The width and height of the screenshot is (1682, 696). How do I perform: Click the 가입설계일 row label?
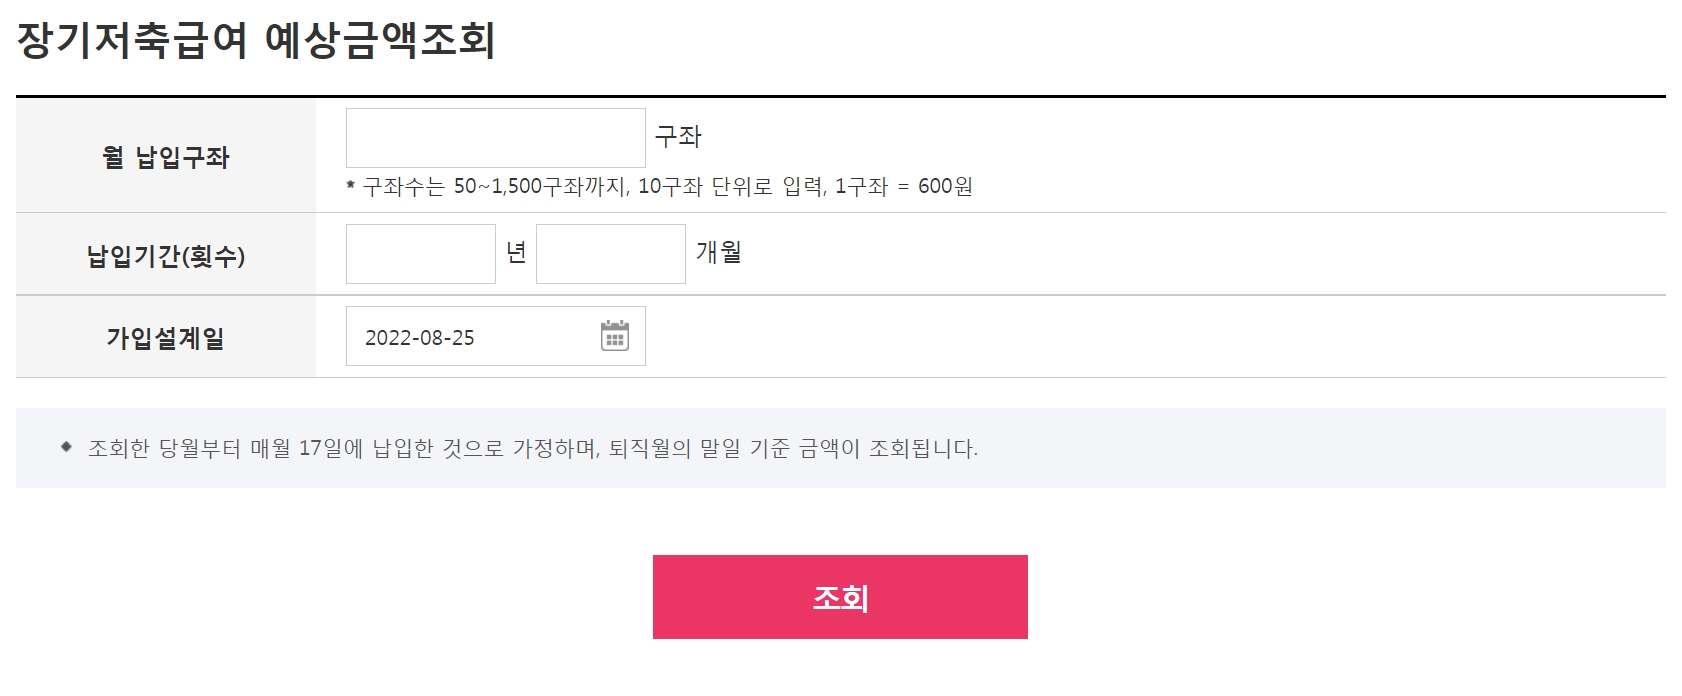pyautogui.click(x=166, y=338)
